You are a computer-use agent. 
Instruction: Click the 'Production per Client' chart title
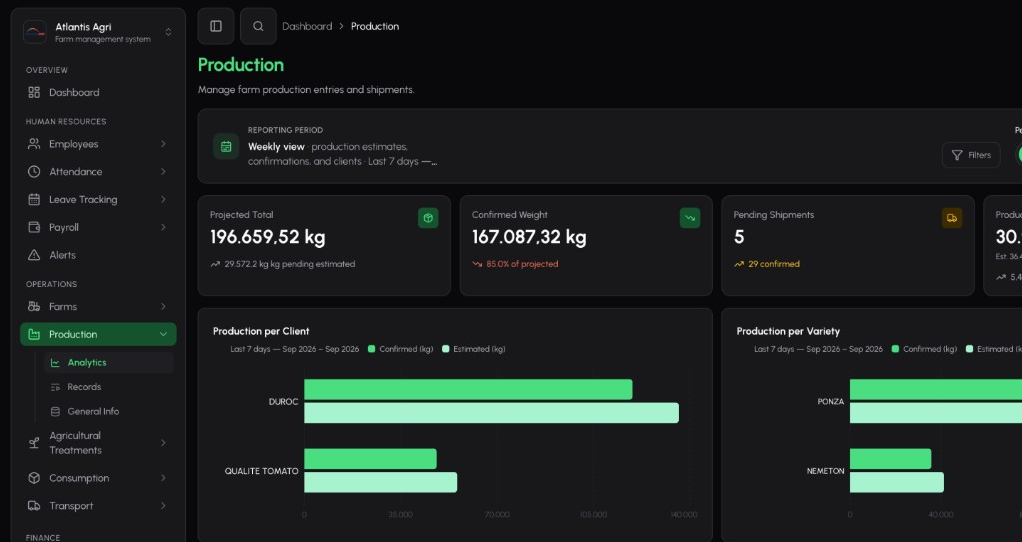click(261, 331)
